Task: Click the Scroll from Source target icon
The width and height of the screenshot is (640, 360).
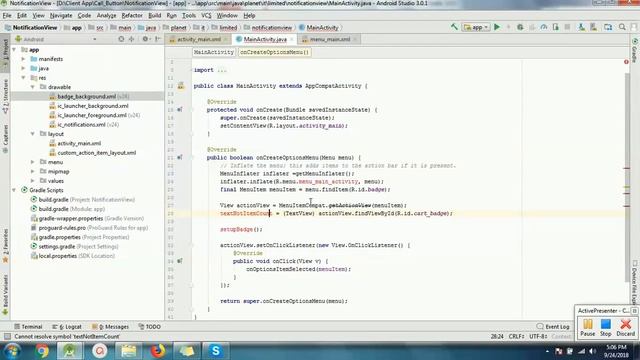Action: click(121, 39)
